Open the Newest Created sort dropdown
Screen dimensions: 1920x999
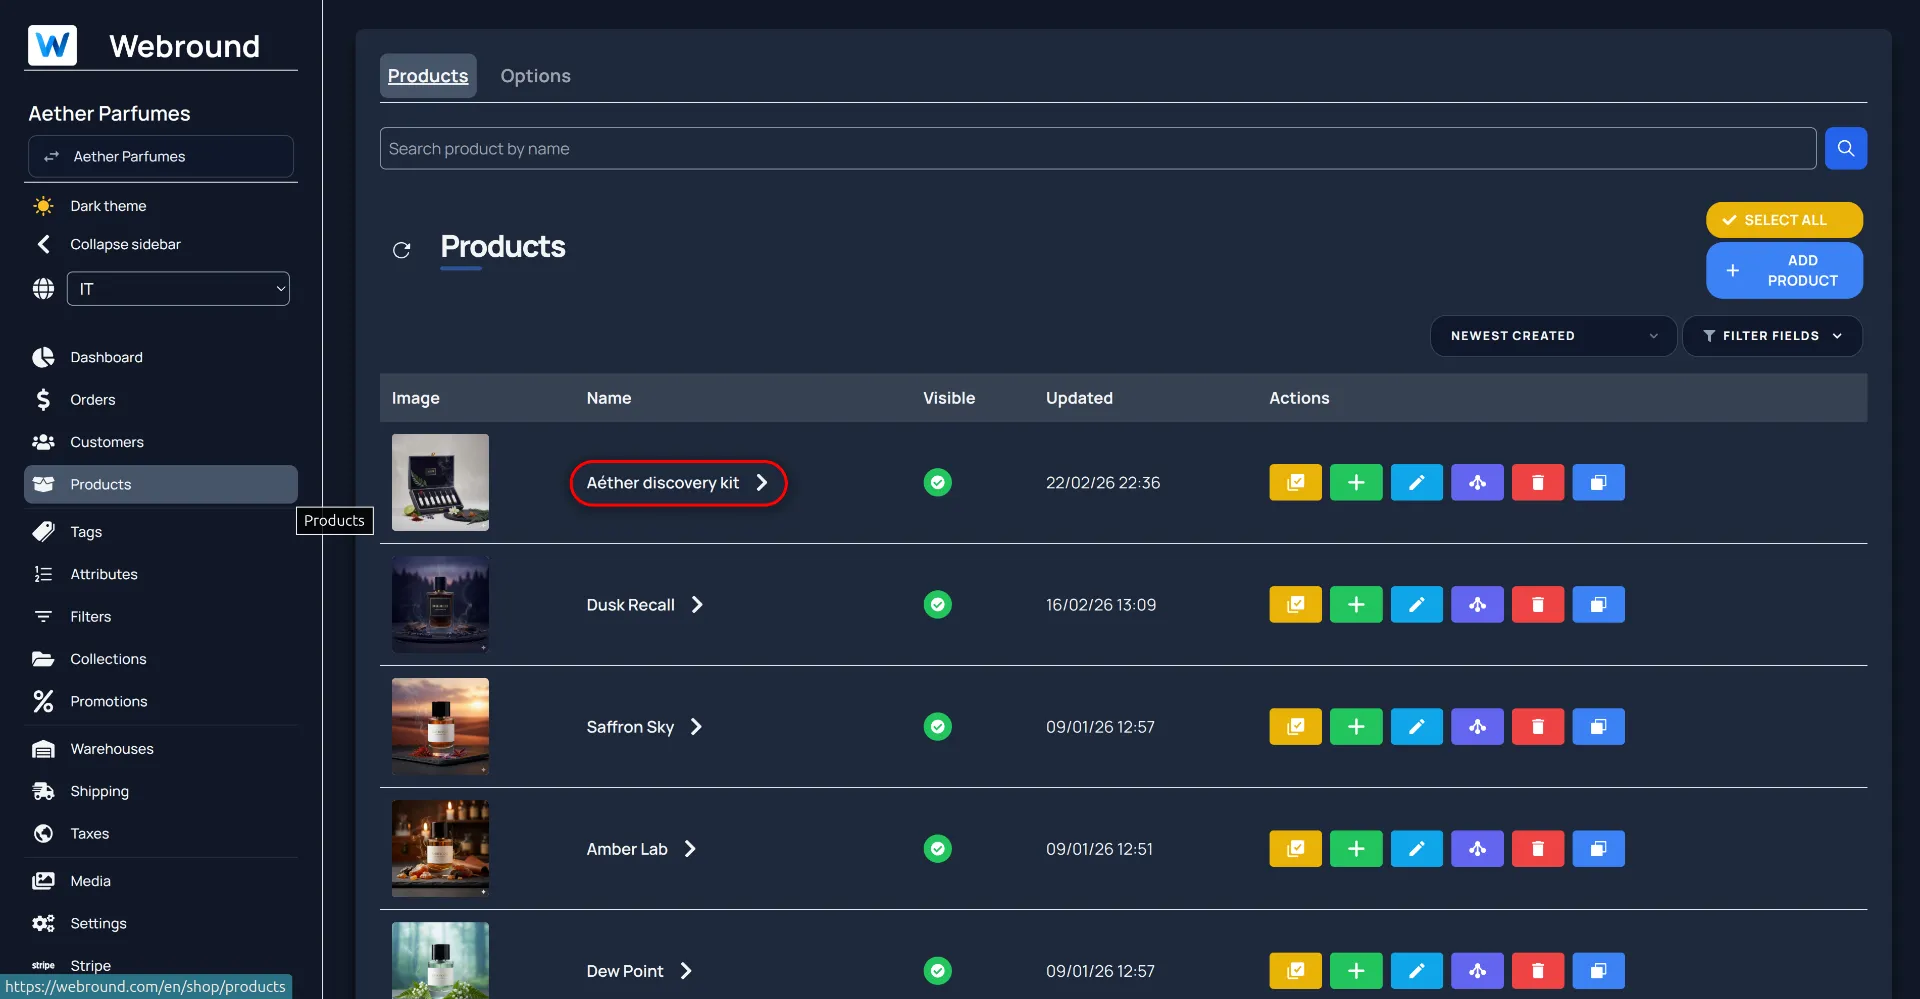pos(1552,336)
